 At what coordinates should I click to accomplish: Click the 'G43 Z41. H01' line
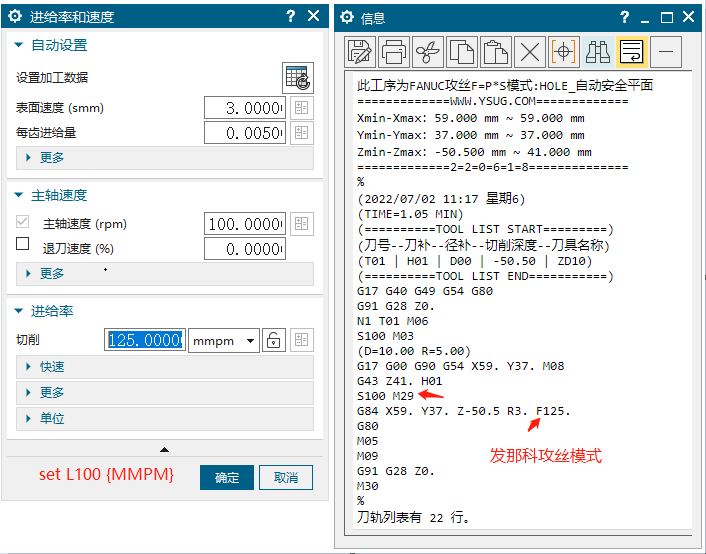pyautogui.click(x=399, y=381)
